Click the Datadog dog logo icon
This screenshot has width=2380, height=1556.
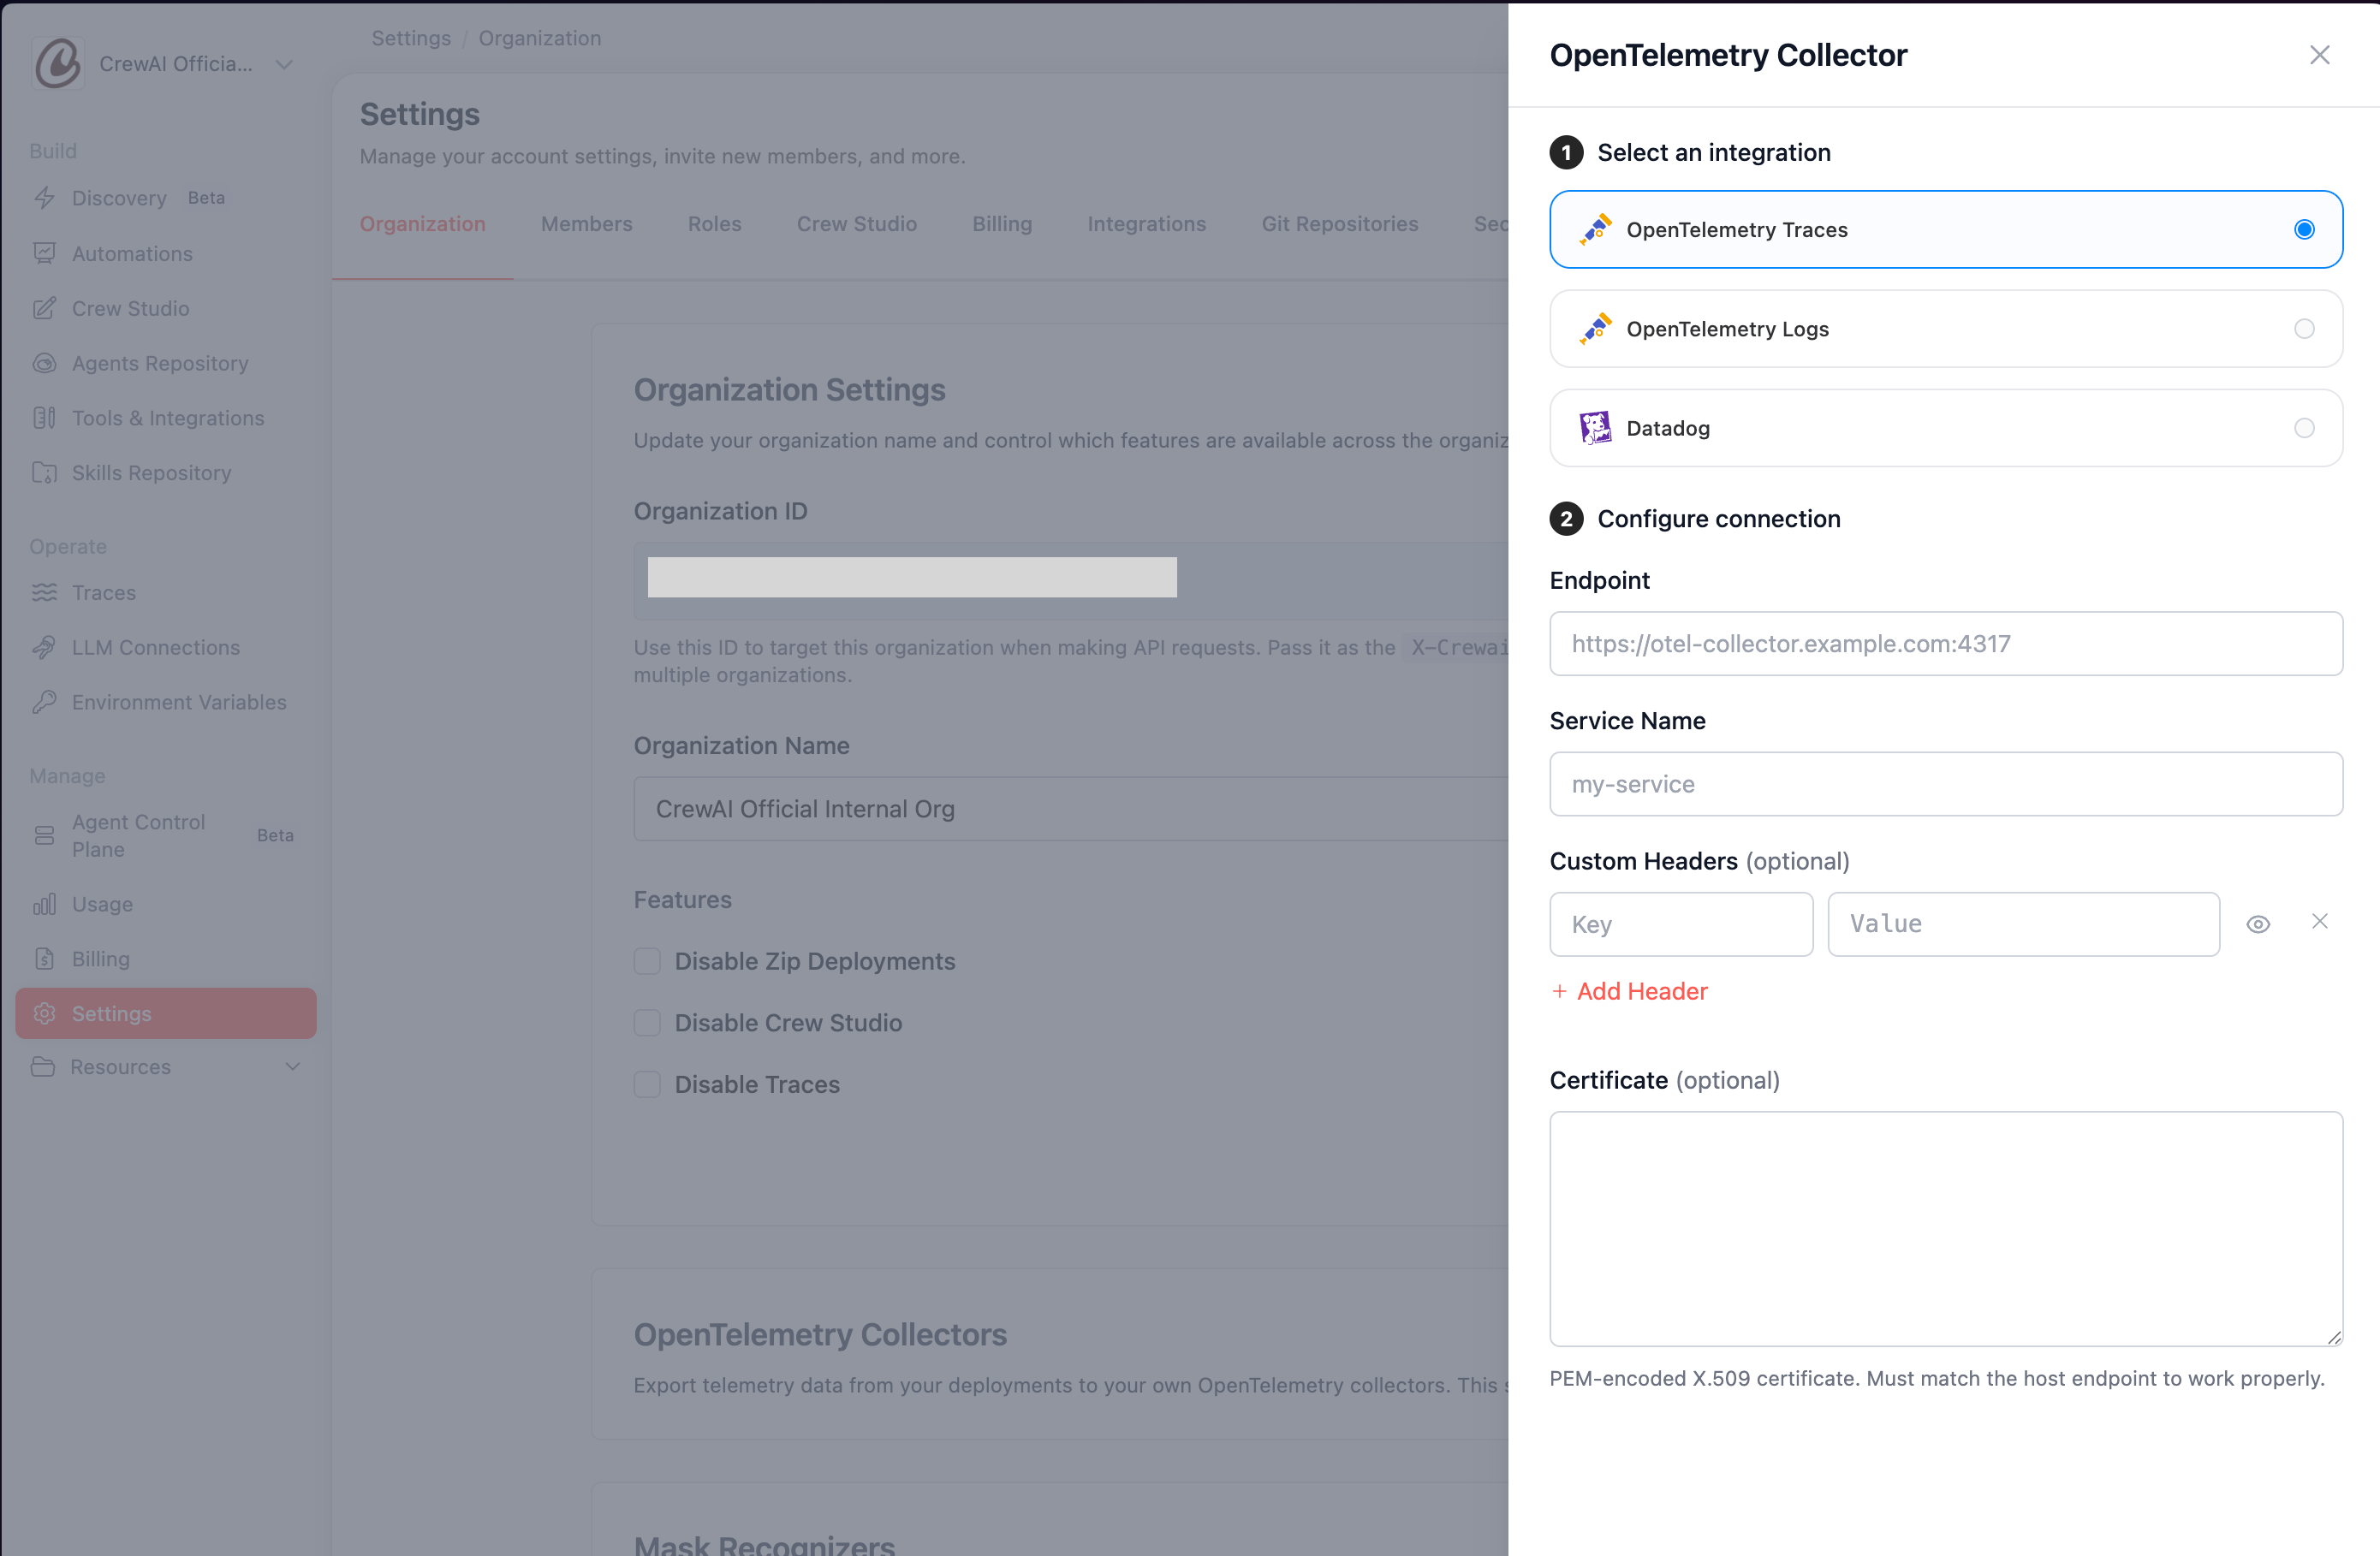[1595, 428]
